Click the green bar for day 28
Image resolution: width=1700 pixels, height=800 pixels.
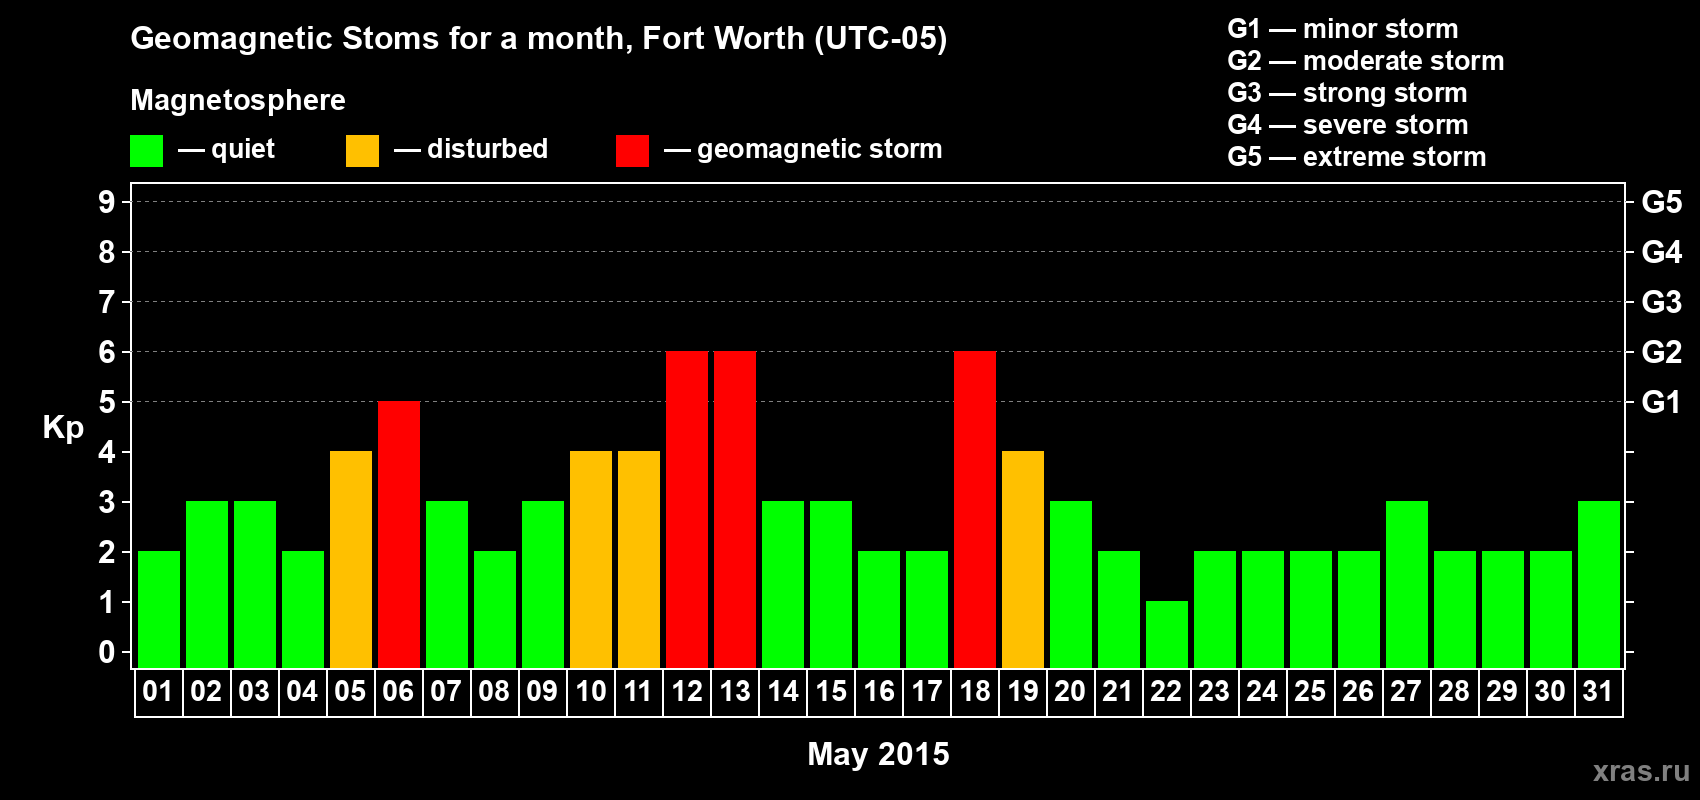(x=1455, y=610)
